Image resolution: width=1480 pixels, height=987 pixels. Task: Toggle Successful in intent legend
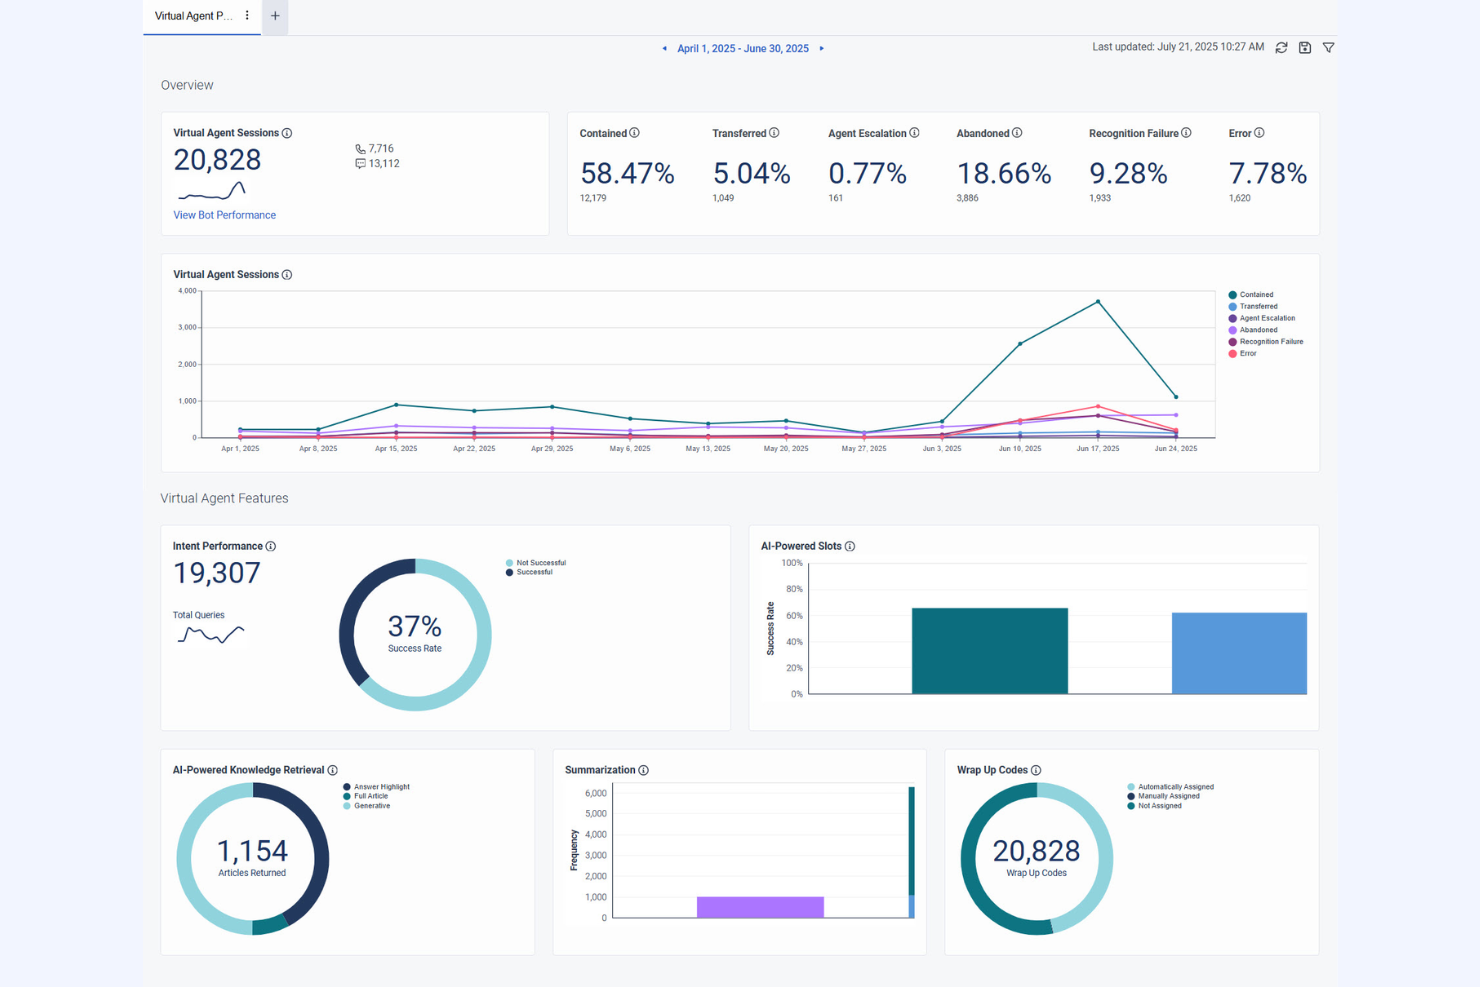[529, 572]
